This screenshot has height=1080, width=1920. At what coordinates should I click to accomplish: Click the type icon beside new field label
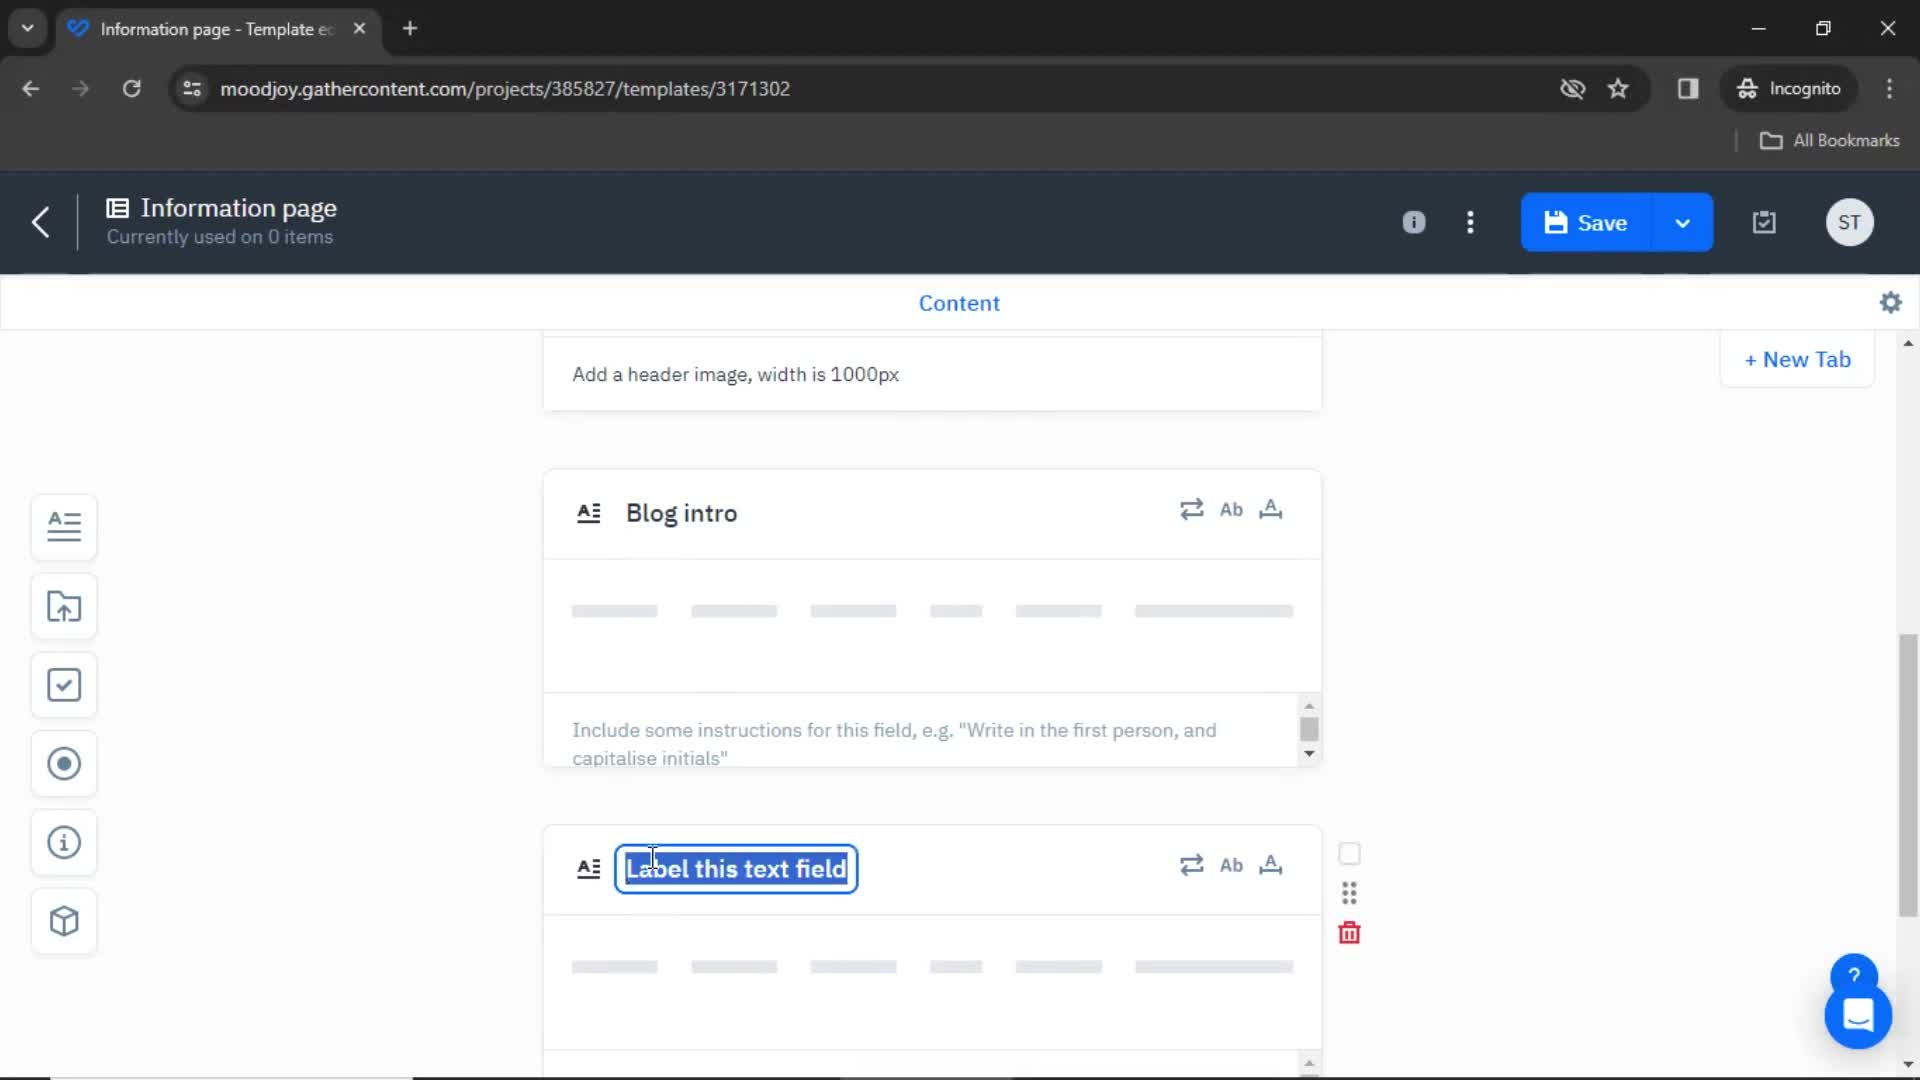pos(589,868)
